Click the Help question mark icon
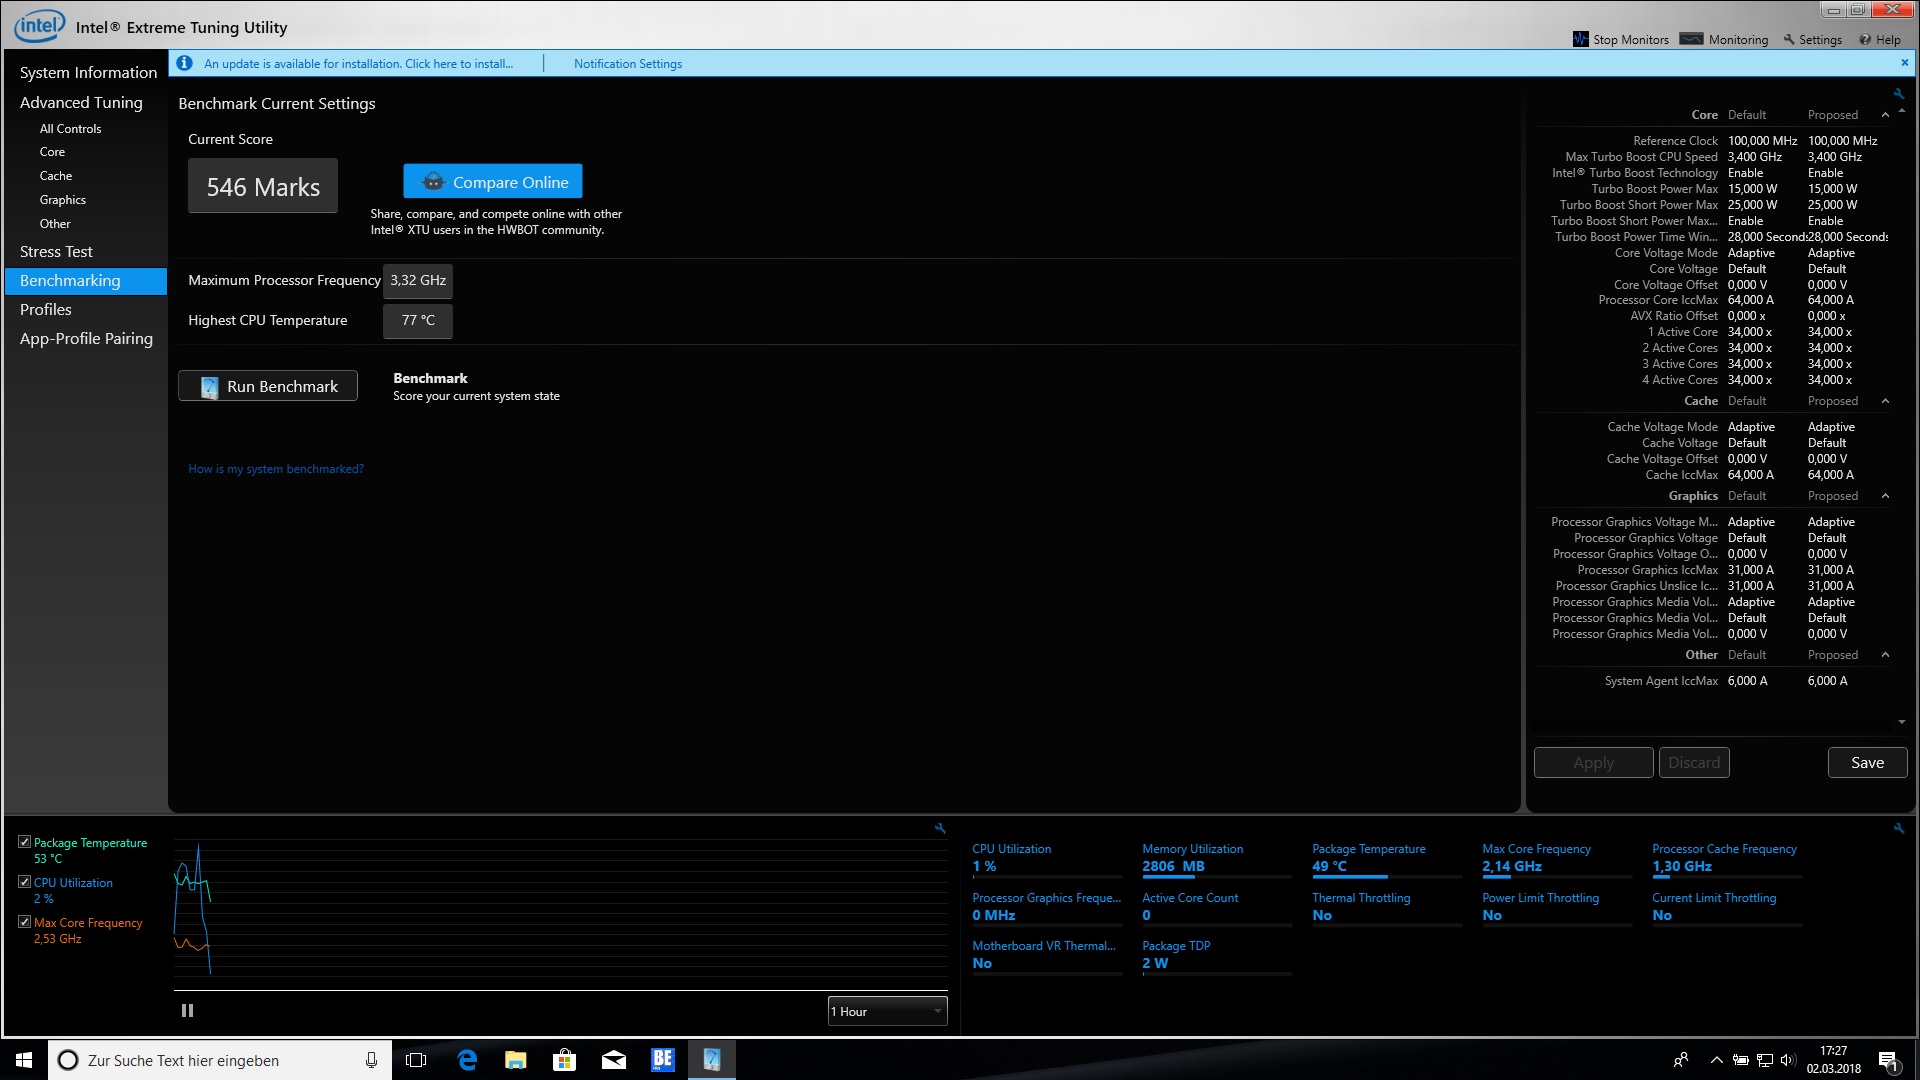1920x1080 pixels. tap(1865, 40)
